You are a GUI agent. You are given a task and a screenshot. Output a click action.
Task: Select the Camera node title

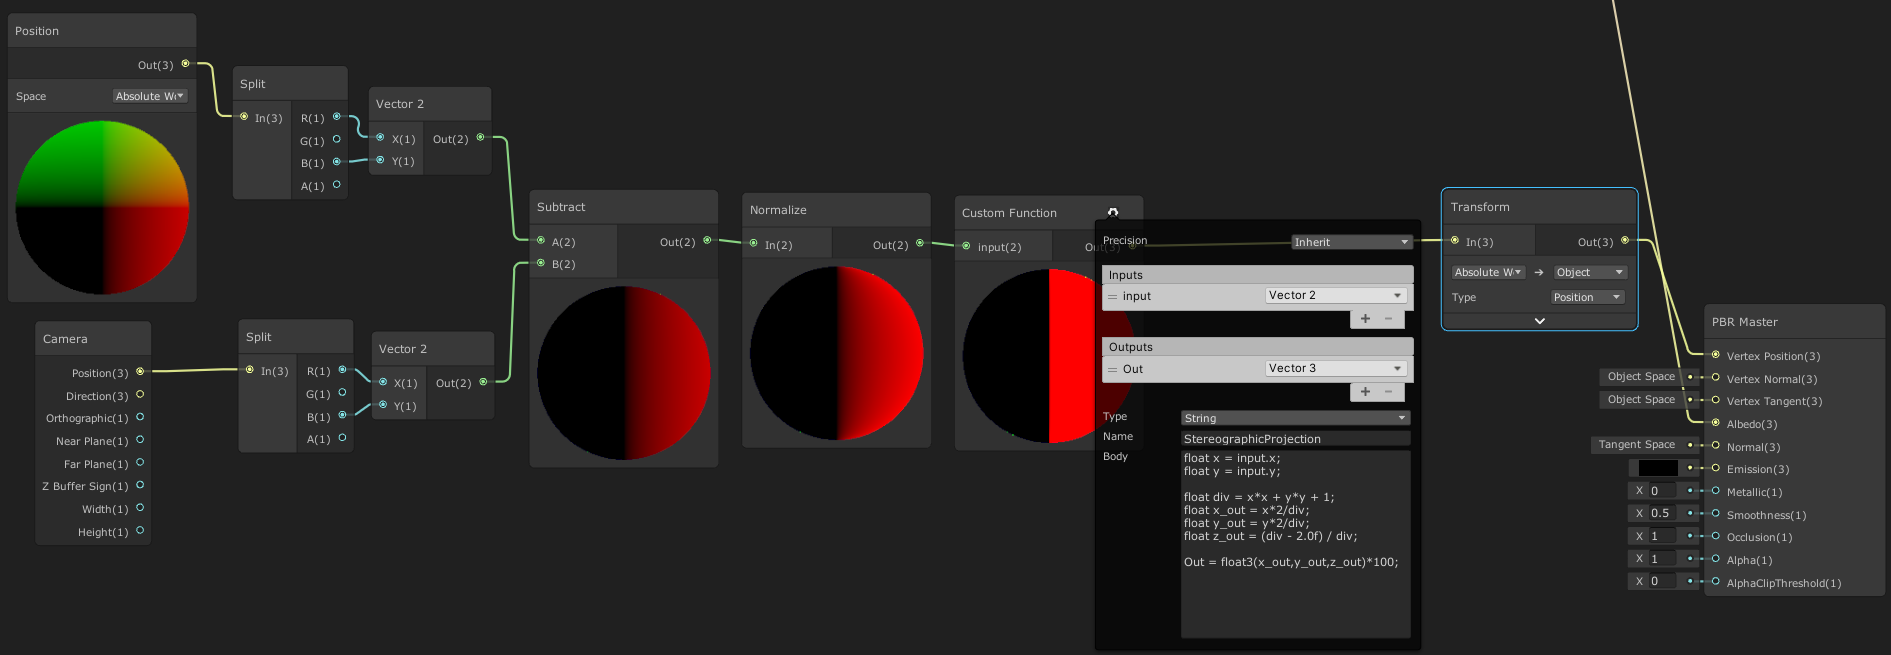(65, 339)
